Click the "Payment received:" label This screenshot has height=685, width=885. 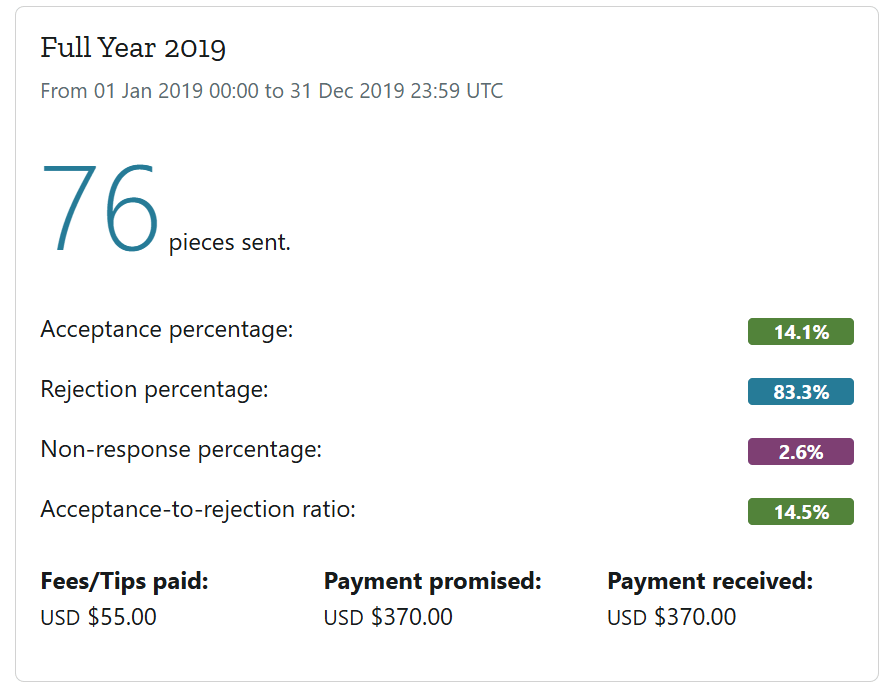710,582
